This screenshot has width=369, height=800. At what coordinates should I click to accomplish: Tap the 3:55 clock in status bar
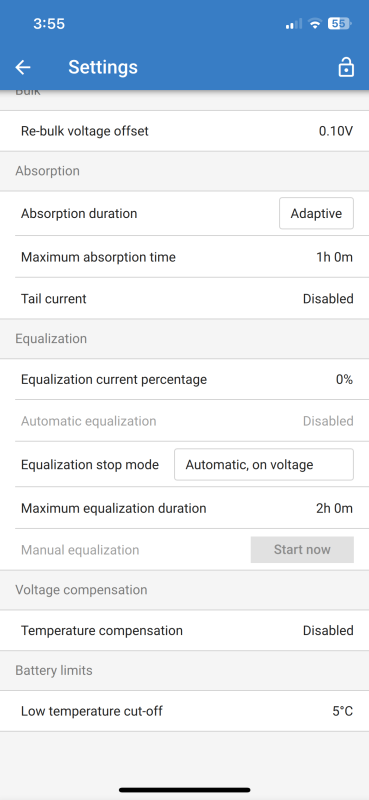(x=49, y=23)
